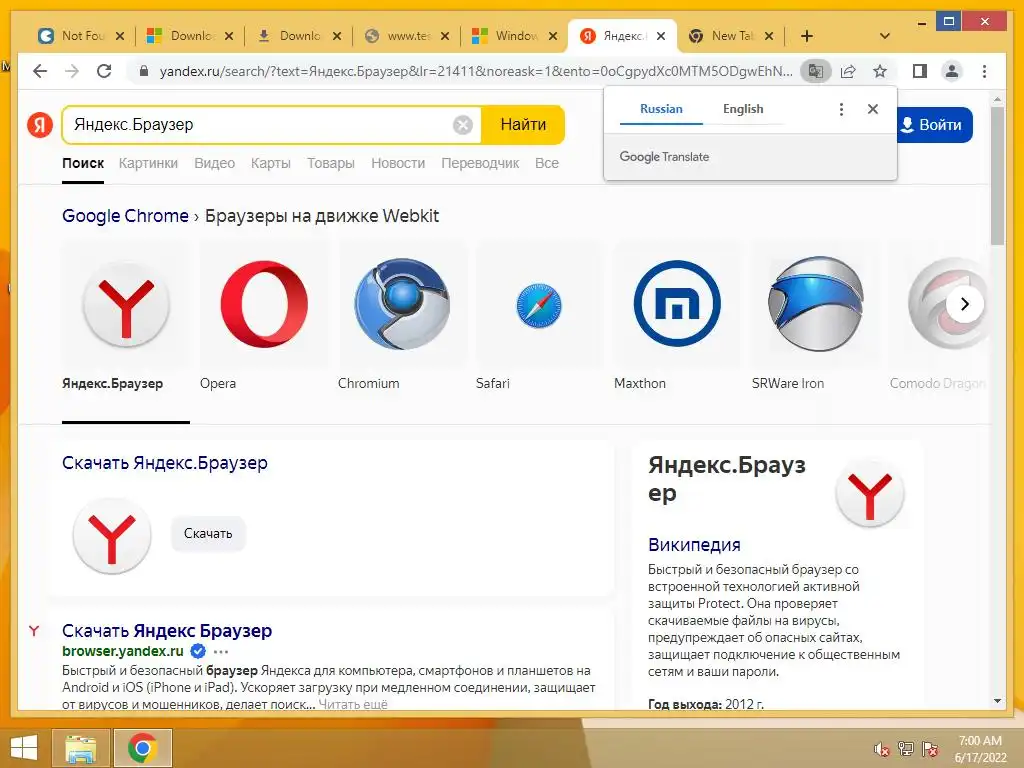Open the browser.yandex.ru green URL

(x=123, y=652)
